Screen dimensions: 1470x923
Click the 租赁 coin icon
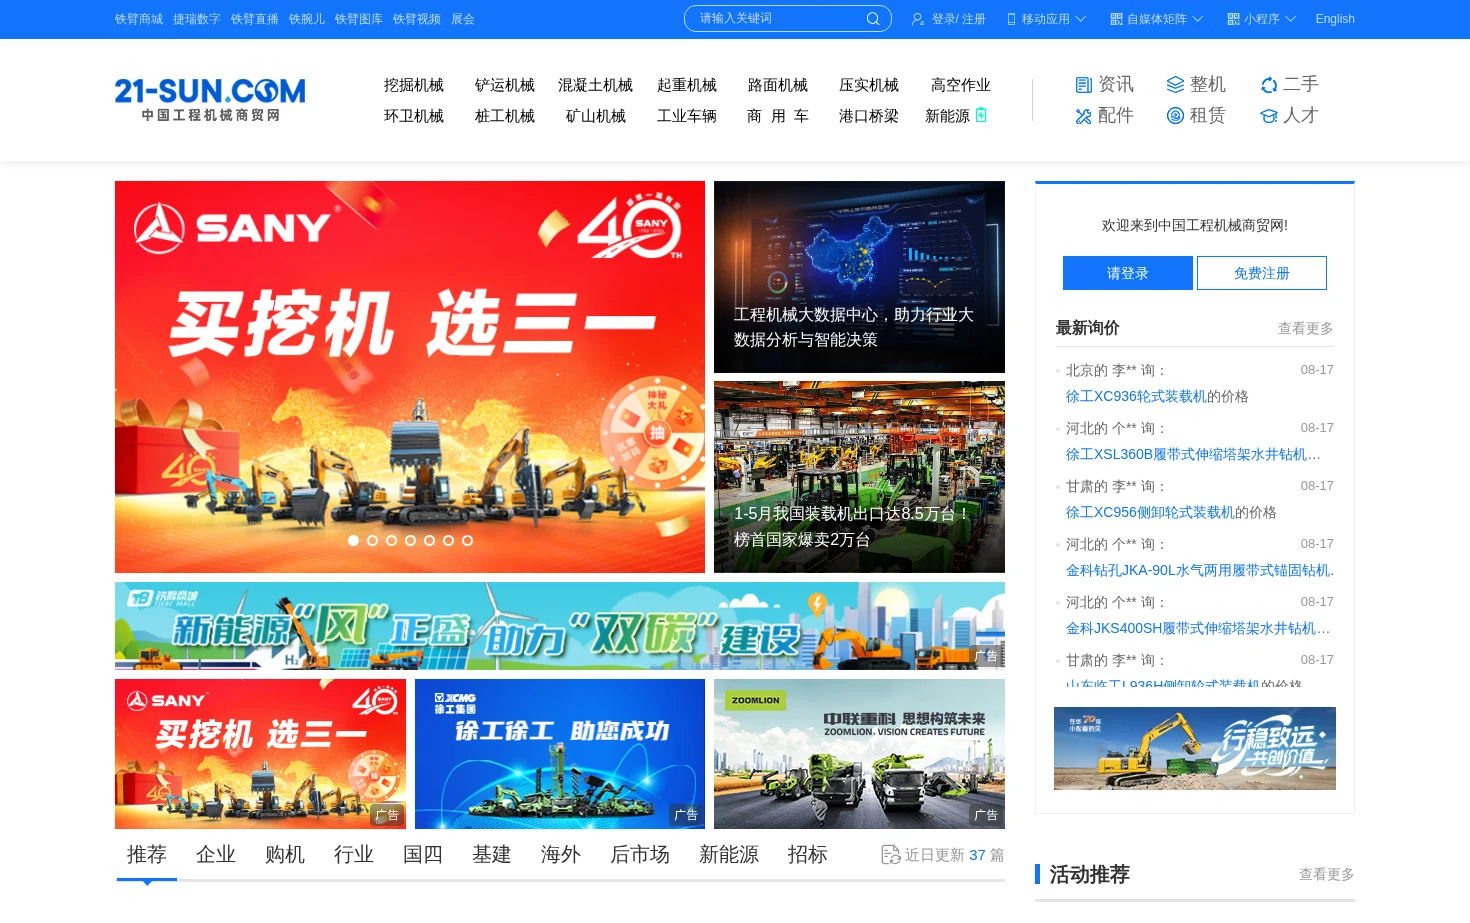coord(1175,116)
